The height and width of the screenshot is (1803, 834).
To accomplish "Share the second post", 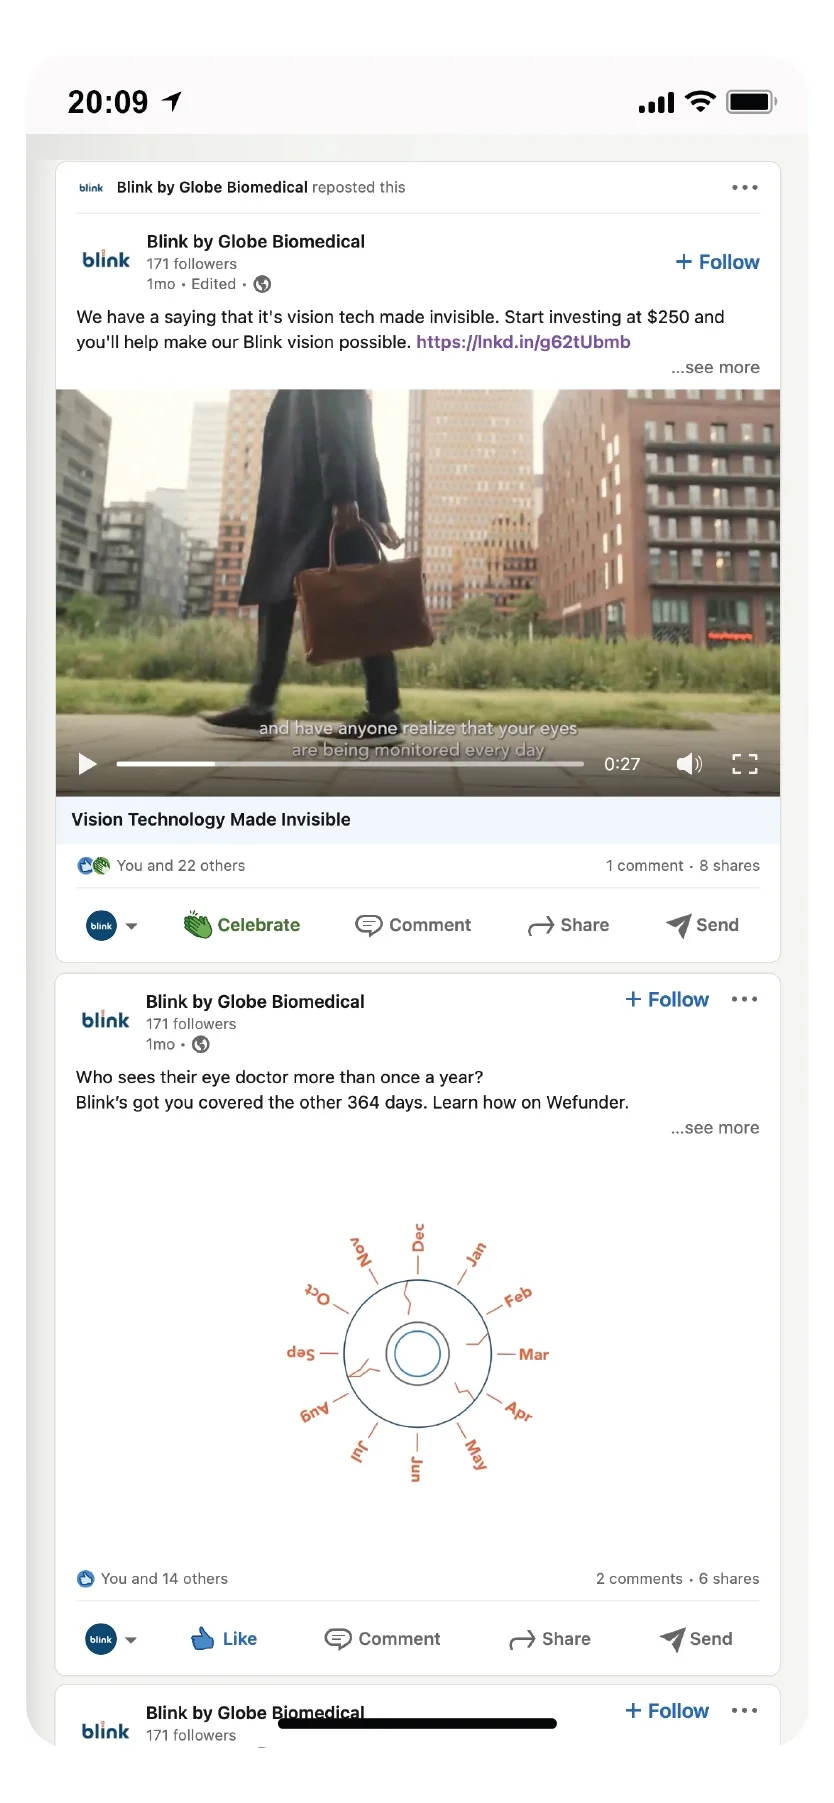I will [550, 1639].
